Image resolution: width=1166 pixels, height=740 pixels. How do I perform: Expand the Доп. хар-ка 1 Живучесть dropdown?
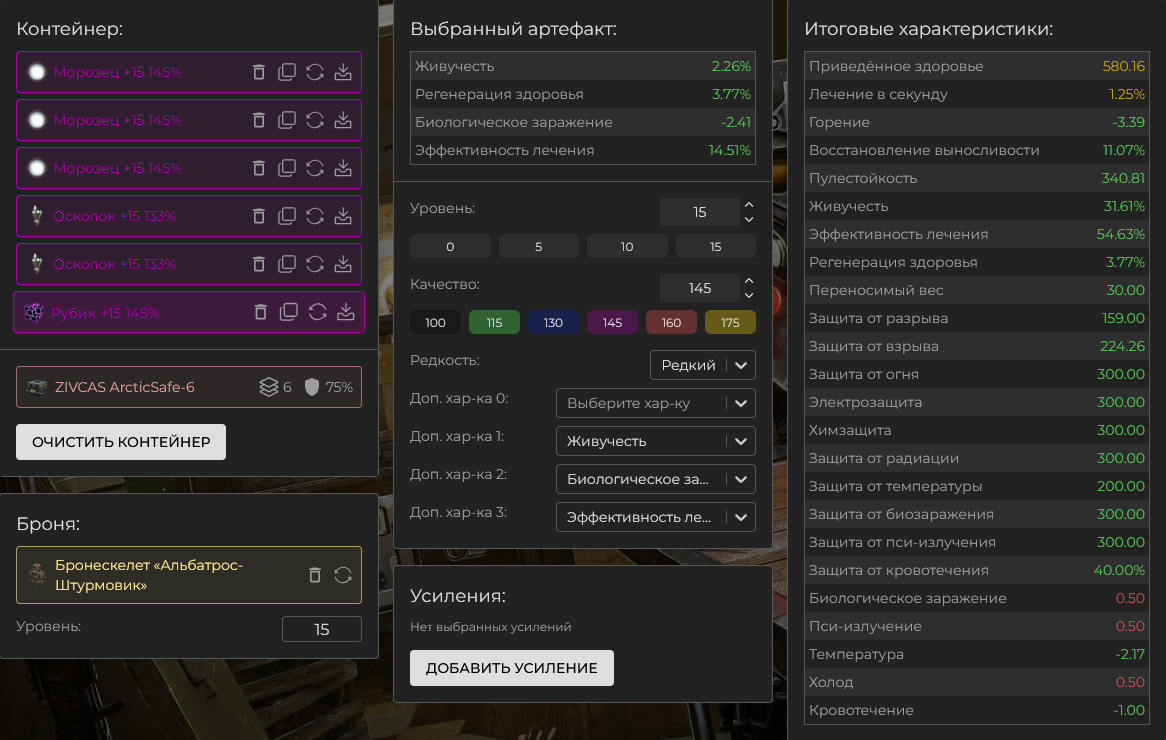pos(655,441)
